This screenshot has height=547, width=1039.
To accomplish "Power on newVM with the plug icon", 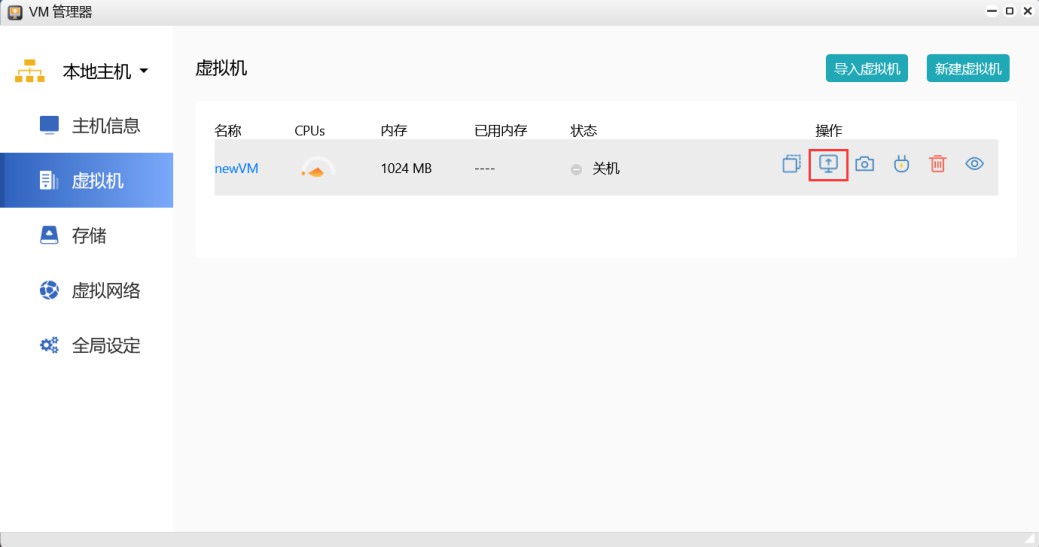I will (x=901, y=164).
